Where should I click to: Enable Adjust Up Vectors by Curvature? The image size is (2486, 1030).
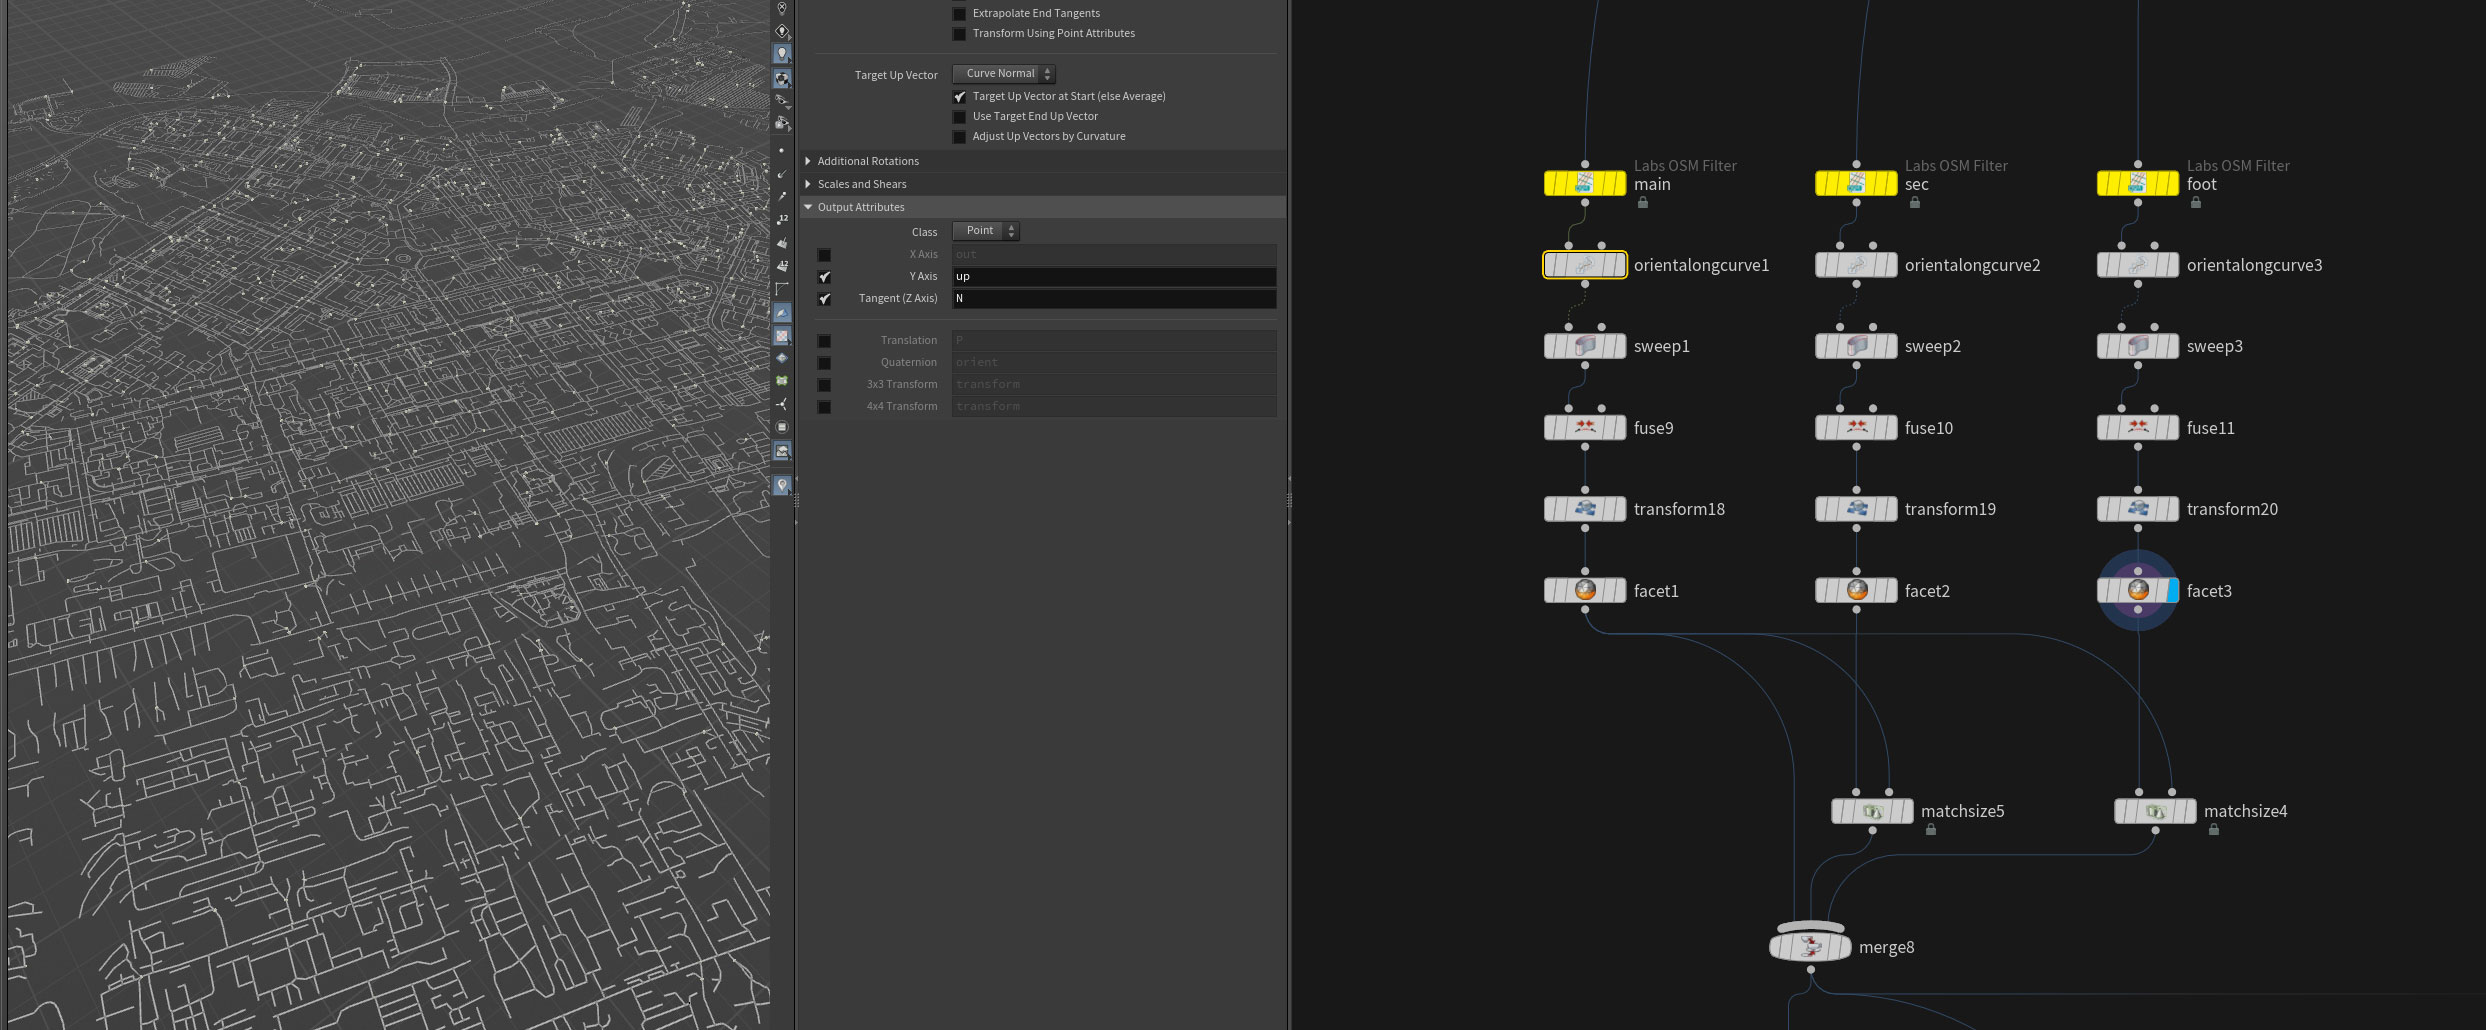[x=959, y=137]
